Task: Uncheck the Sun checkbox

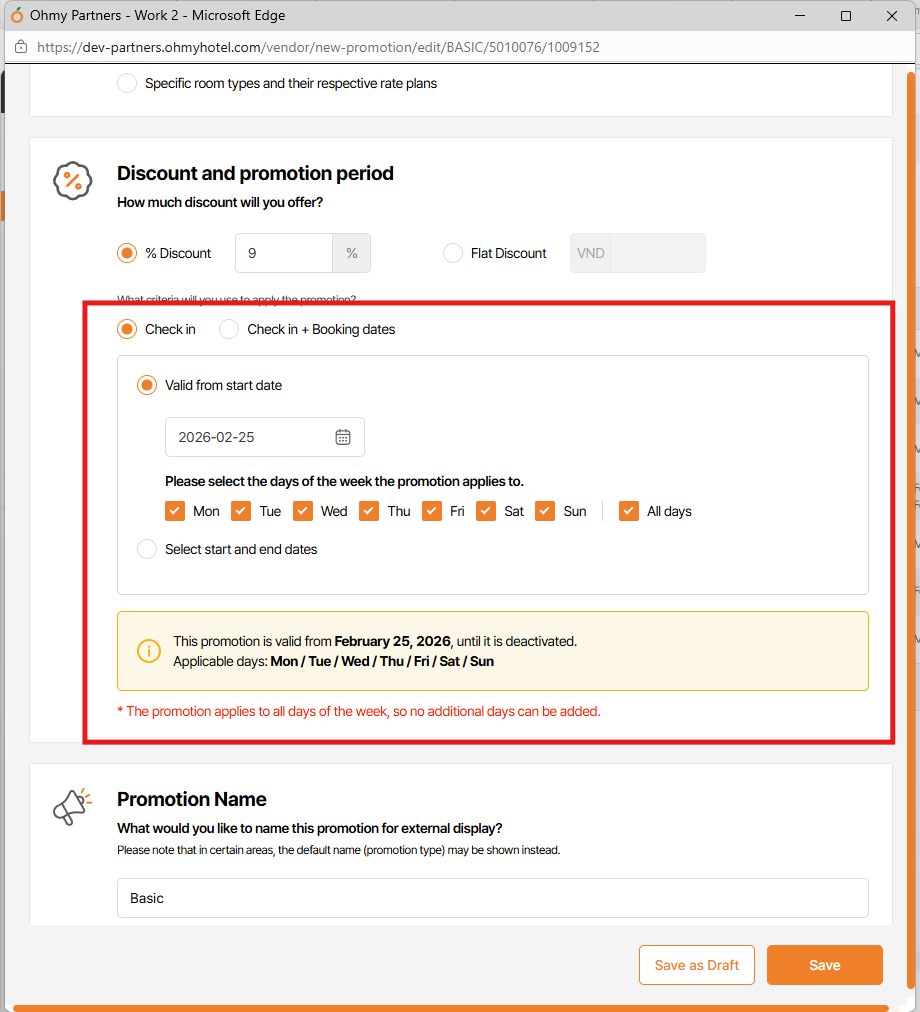Action: [x=545, y=511]
